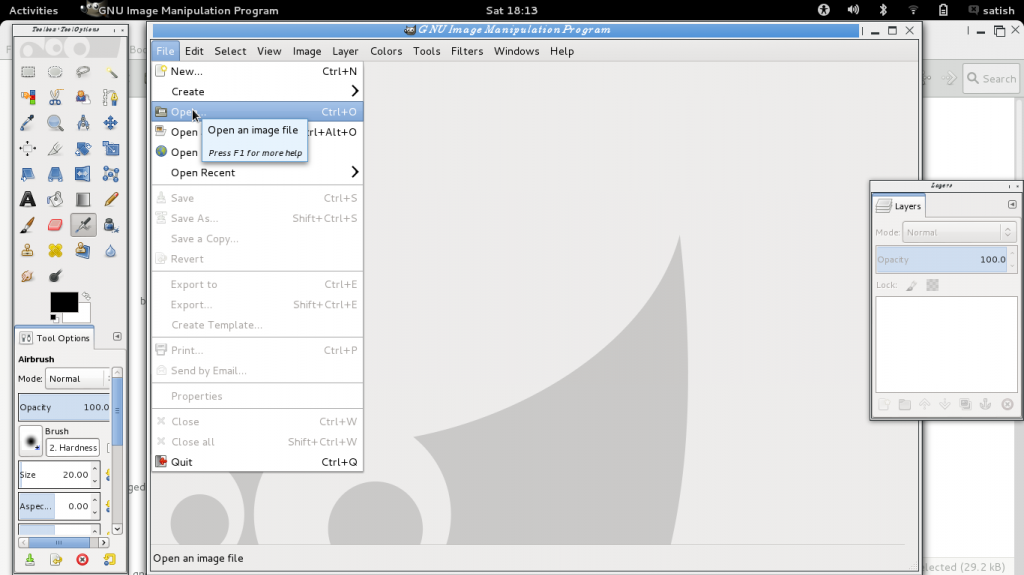The height and width of the screenshot is (575, 1024).
Task: Select the Clone stamp tool
Action: [27, 250]
